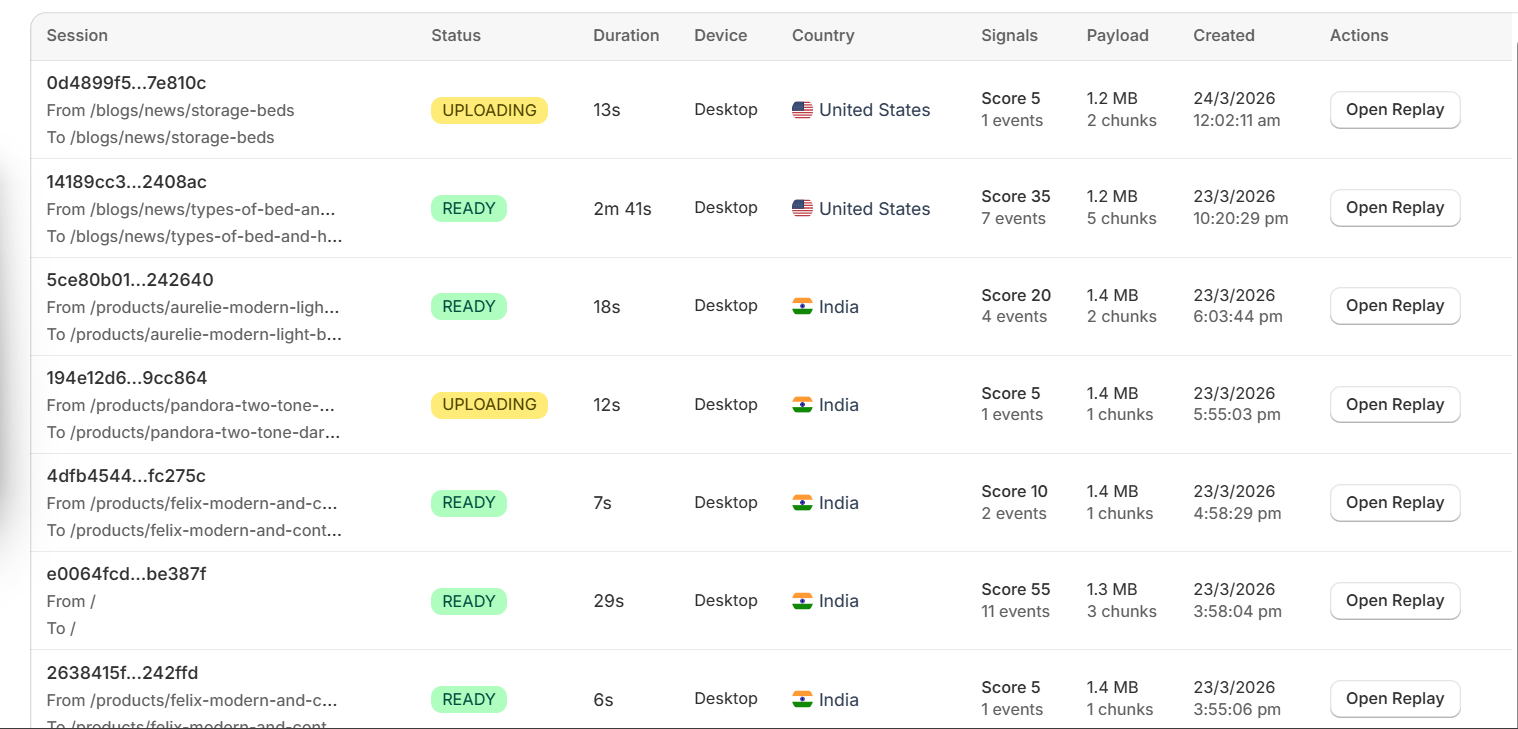Image resolution: width=1518 pixels, height=729 pixels.
Task: Click the Signals column header
Action: click(x=1009, y=35)
